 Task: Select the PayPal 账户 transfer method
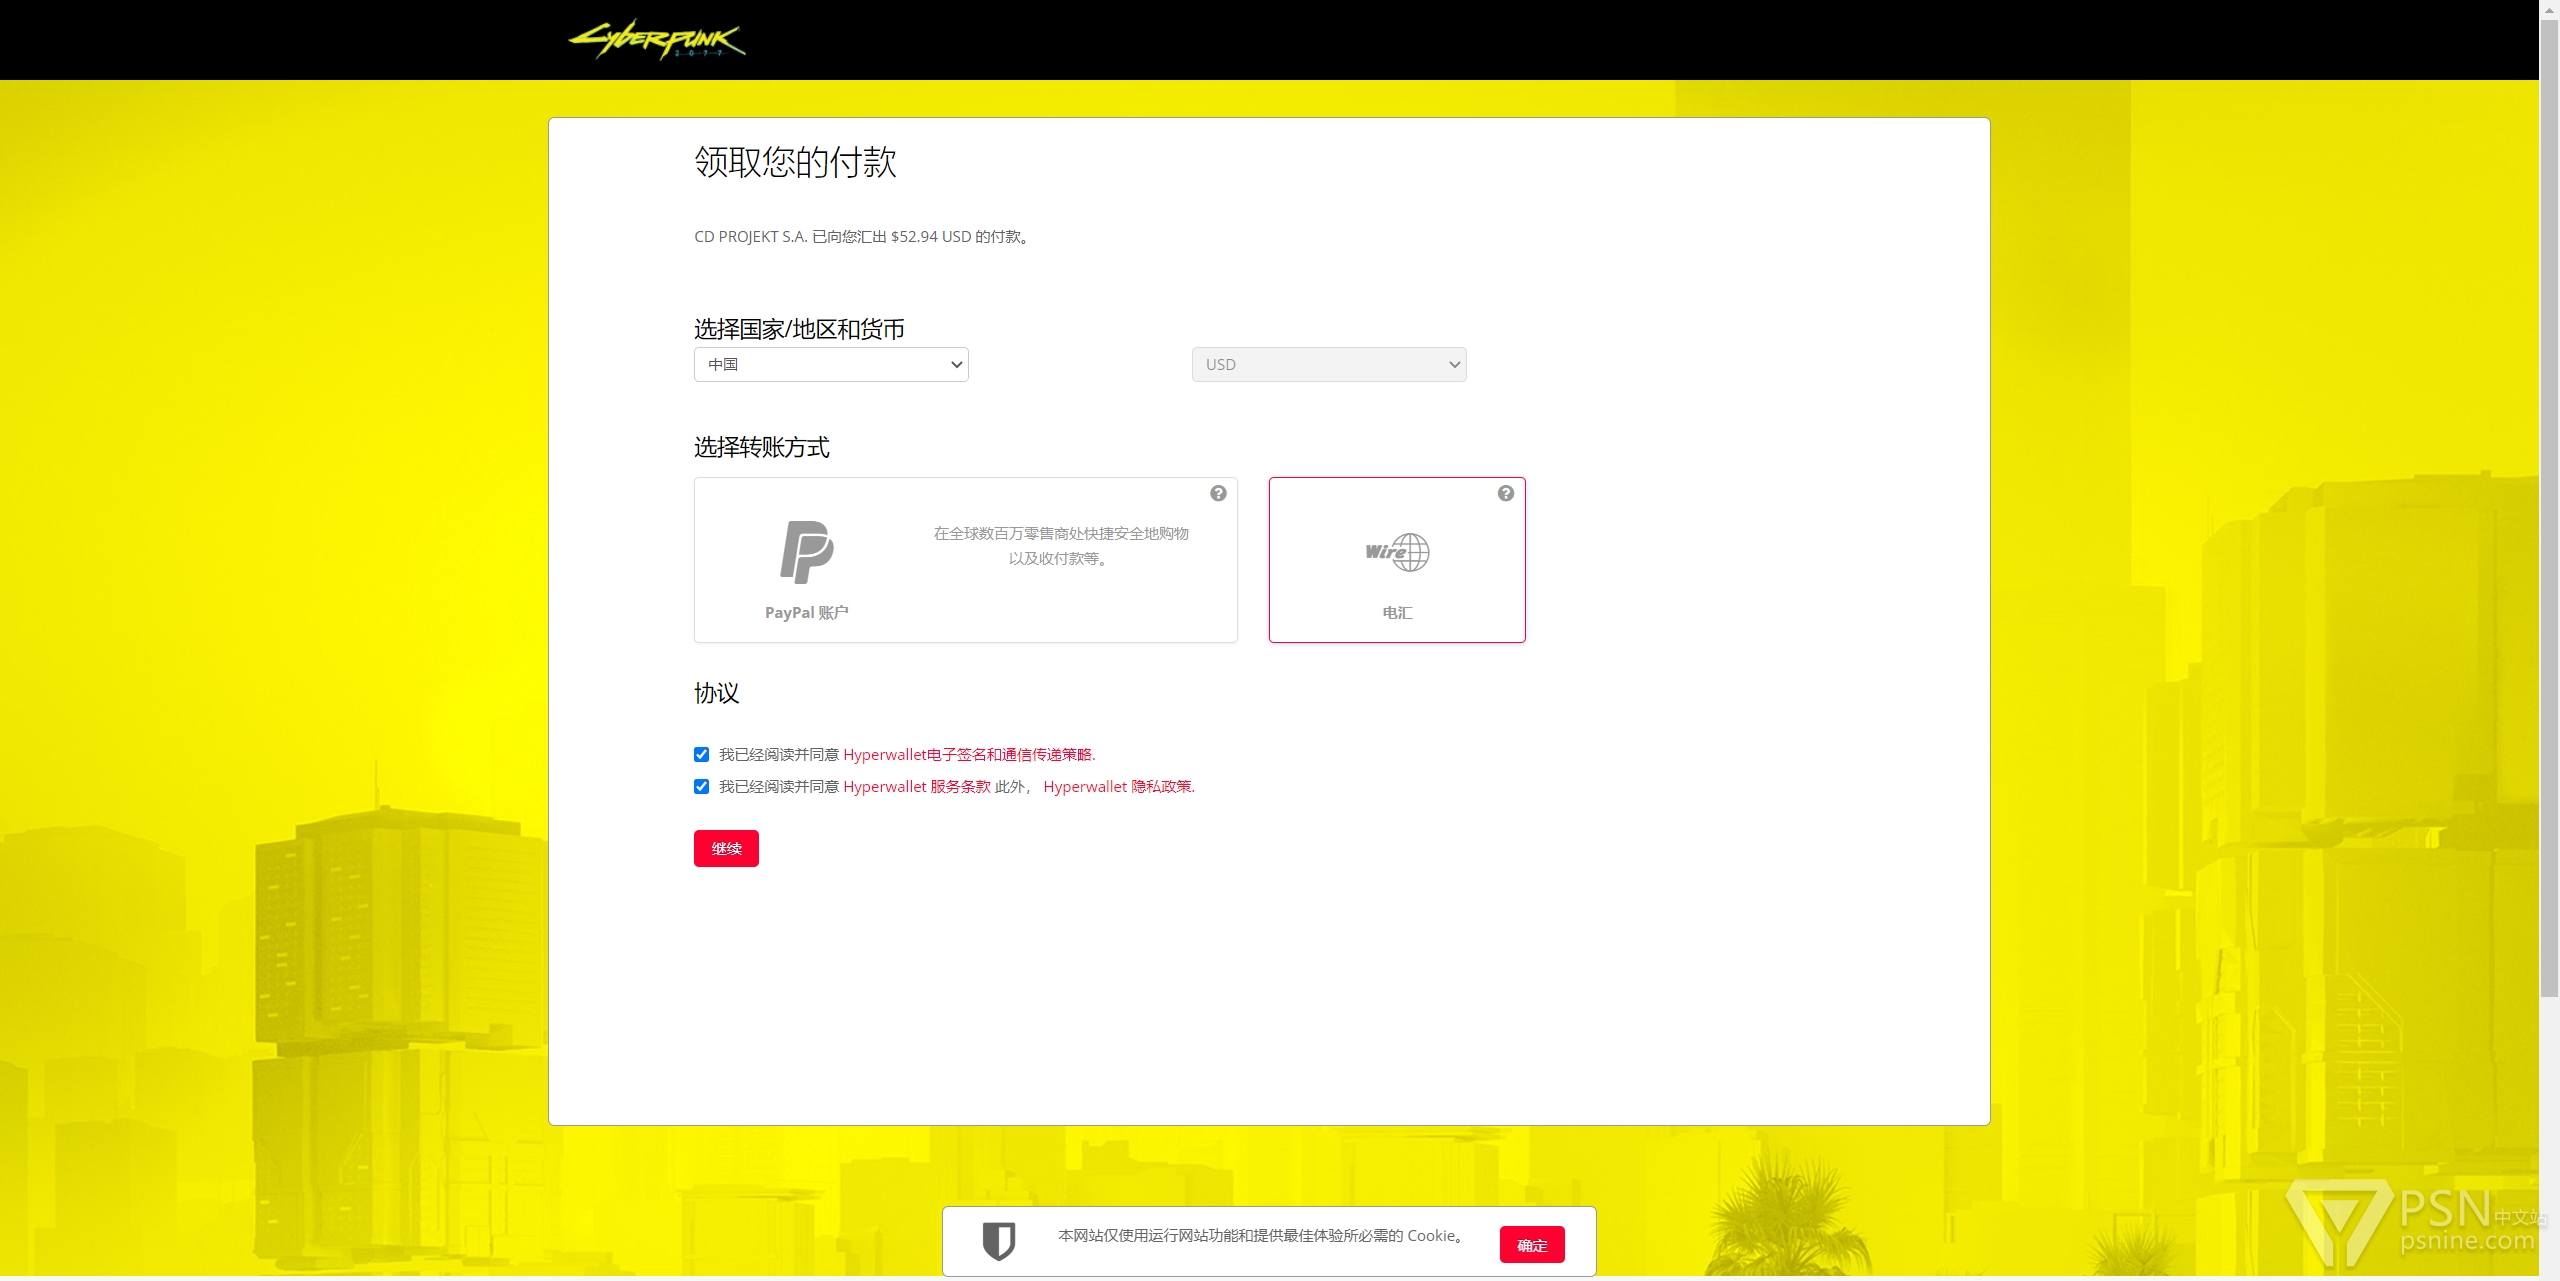pyautogui.click(x=806, y=612)
